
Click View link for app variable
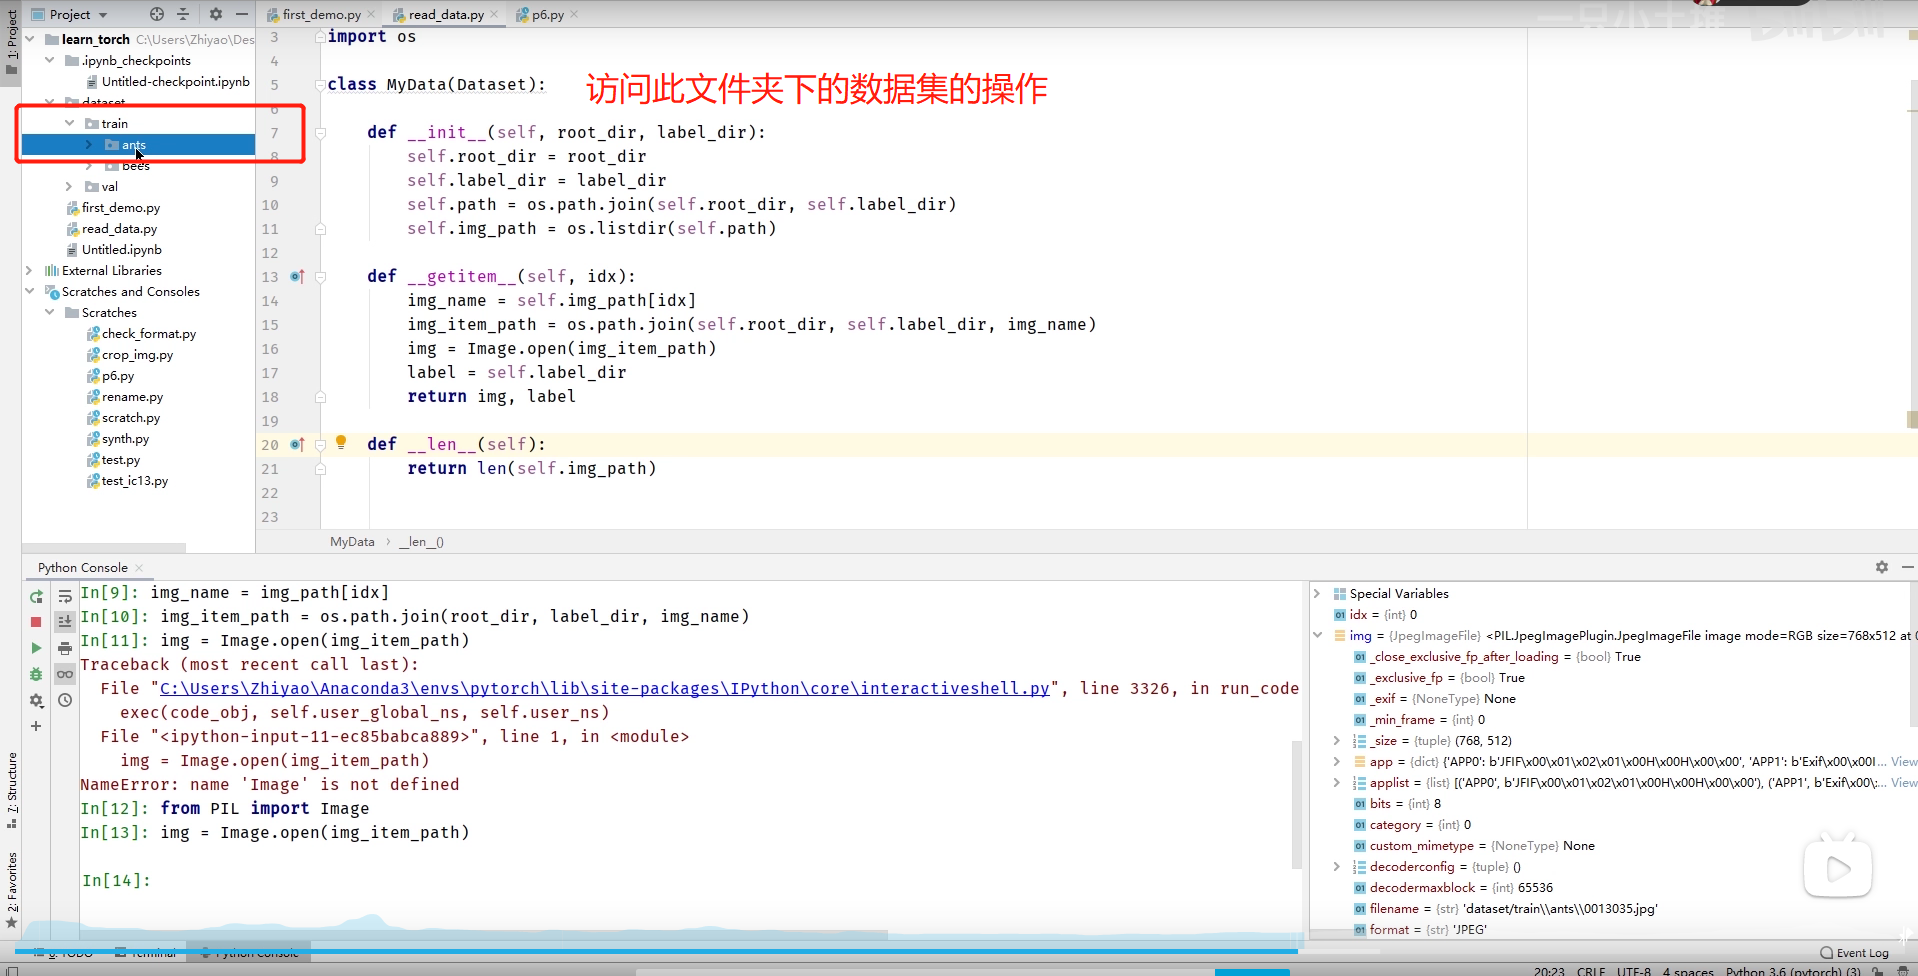click(x=1904, y=761)
